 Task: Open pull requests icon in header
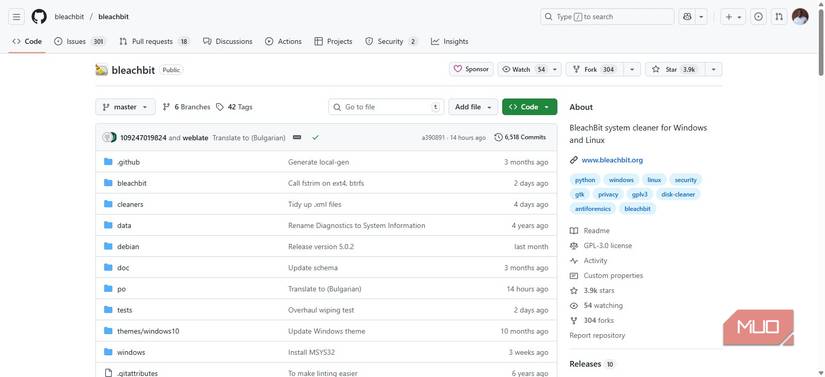point(779,17)
